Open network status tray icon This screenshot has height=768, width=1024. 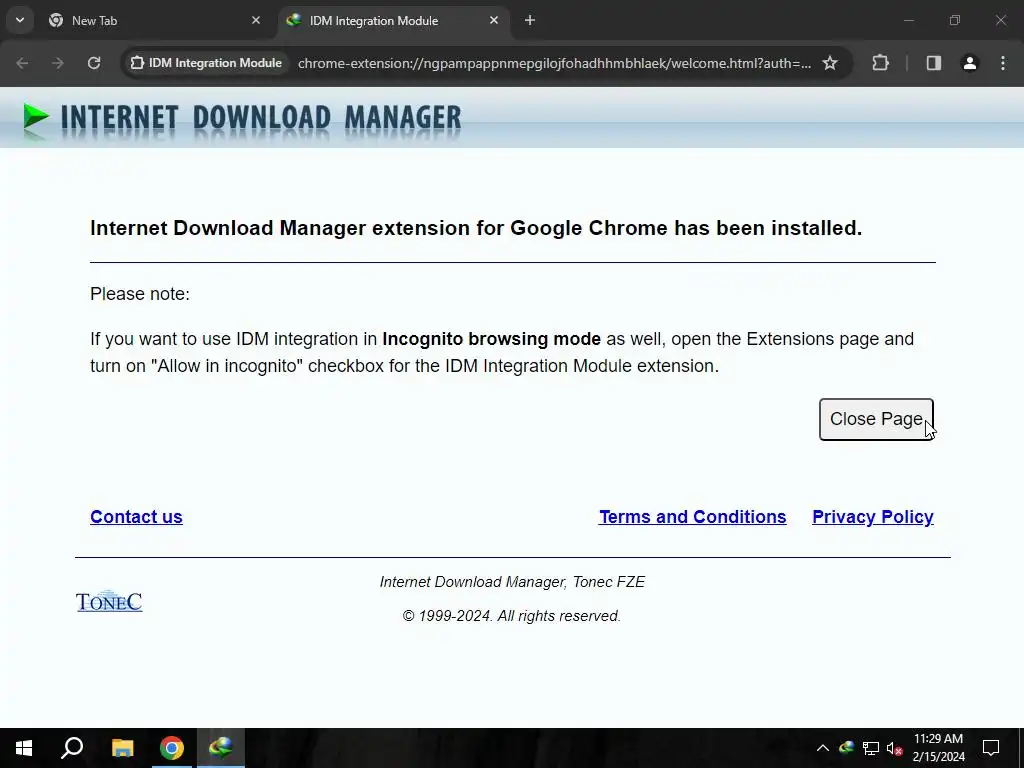pos(871,748)
